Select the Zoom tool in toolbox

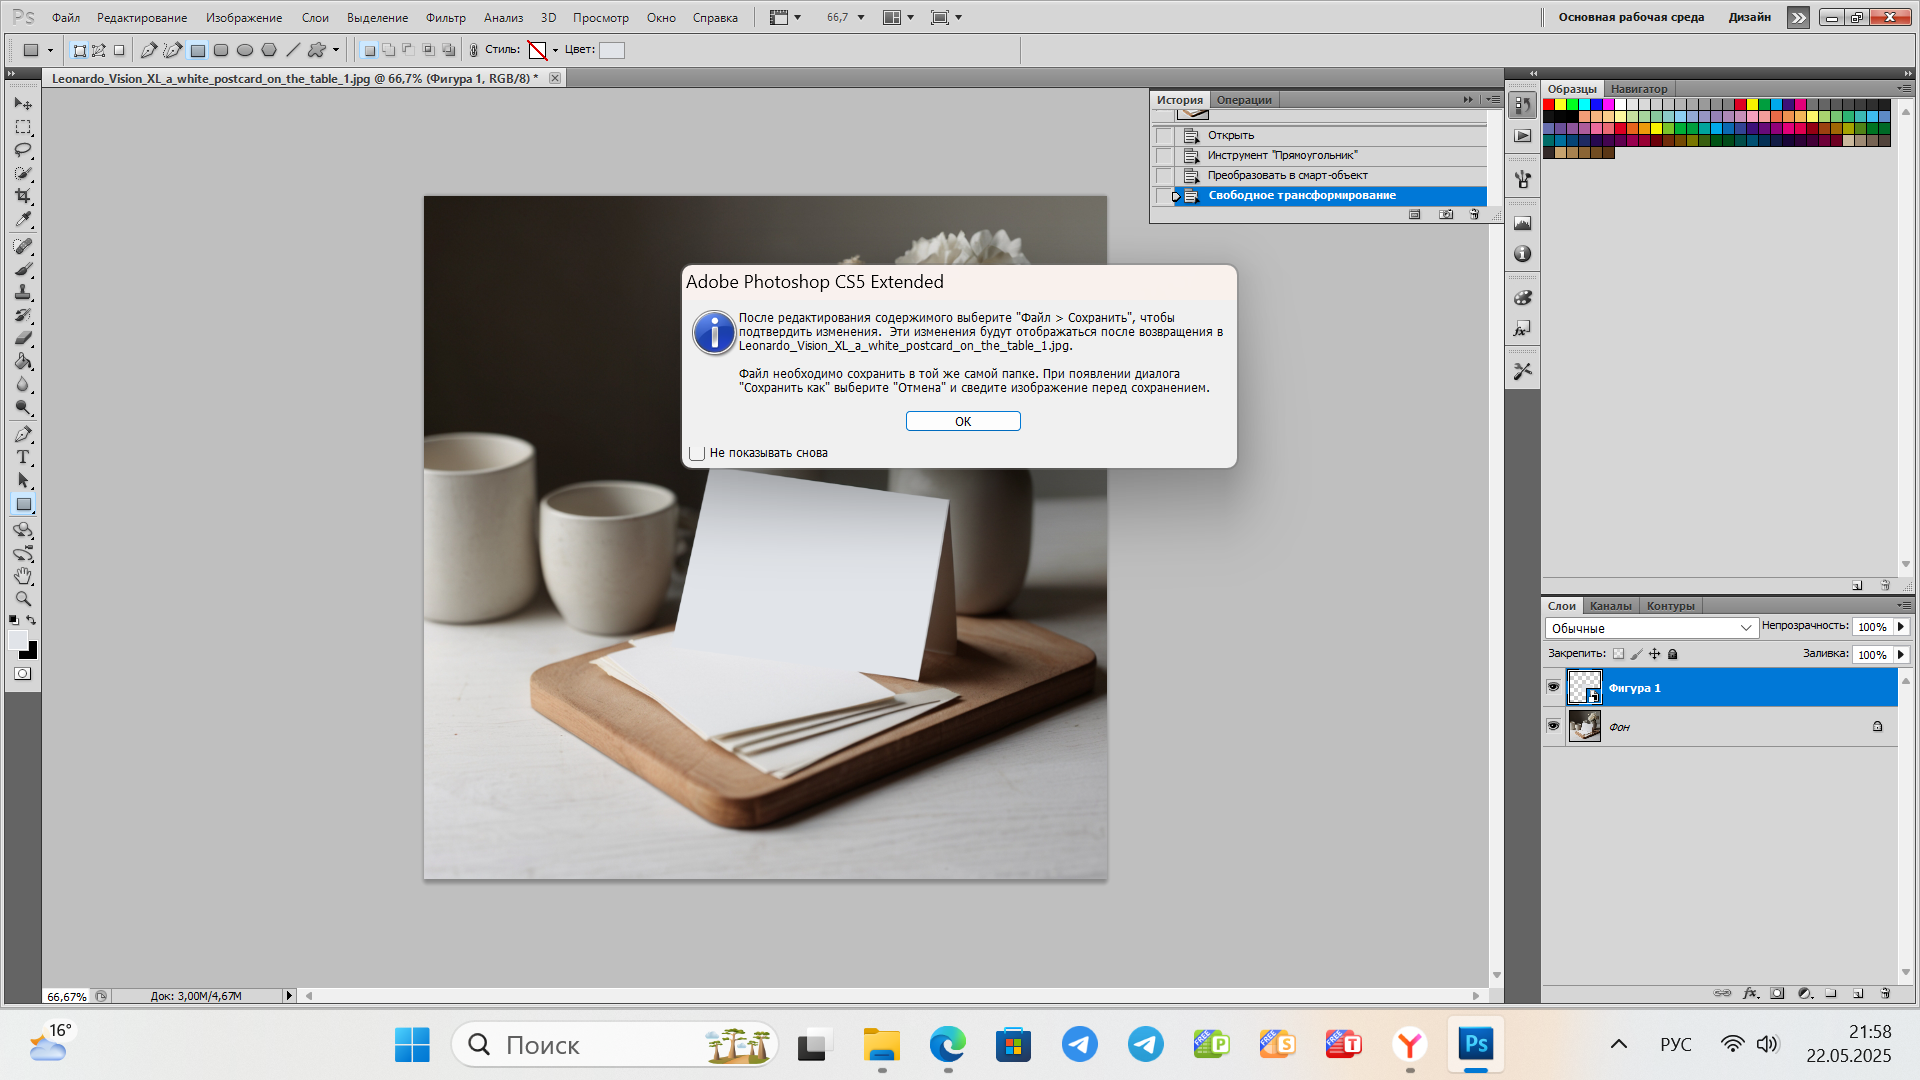tap(23, 599)
